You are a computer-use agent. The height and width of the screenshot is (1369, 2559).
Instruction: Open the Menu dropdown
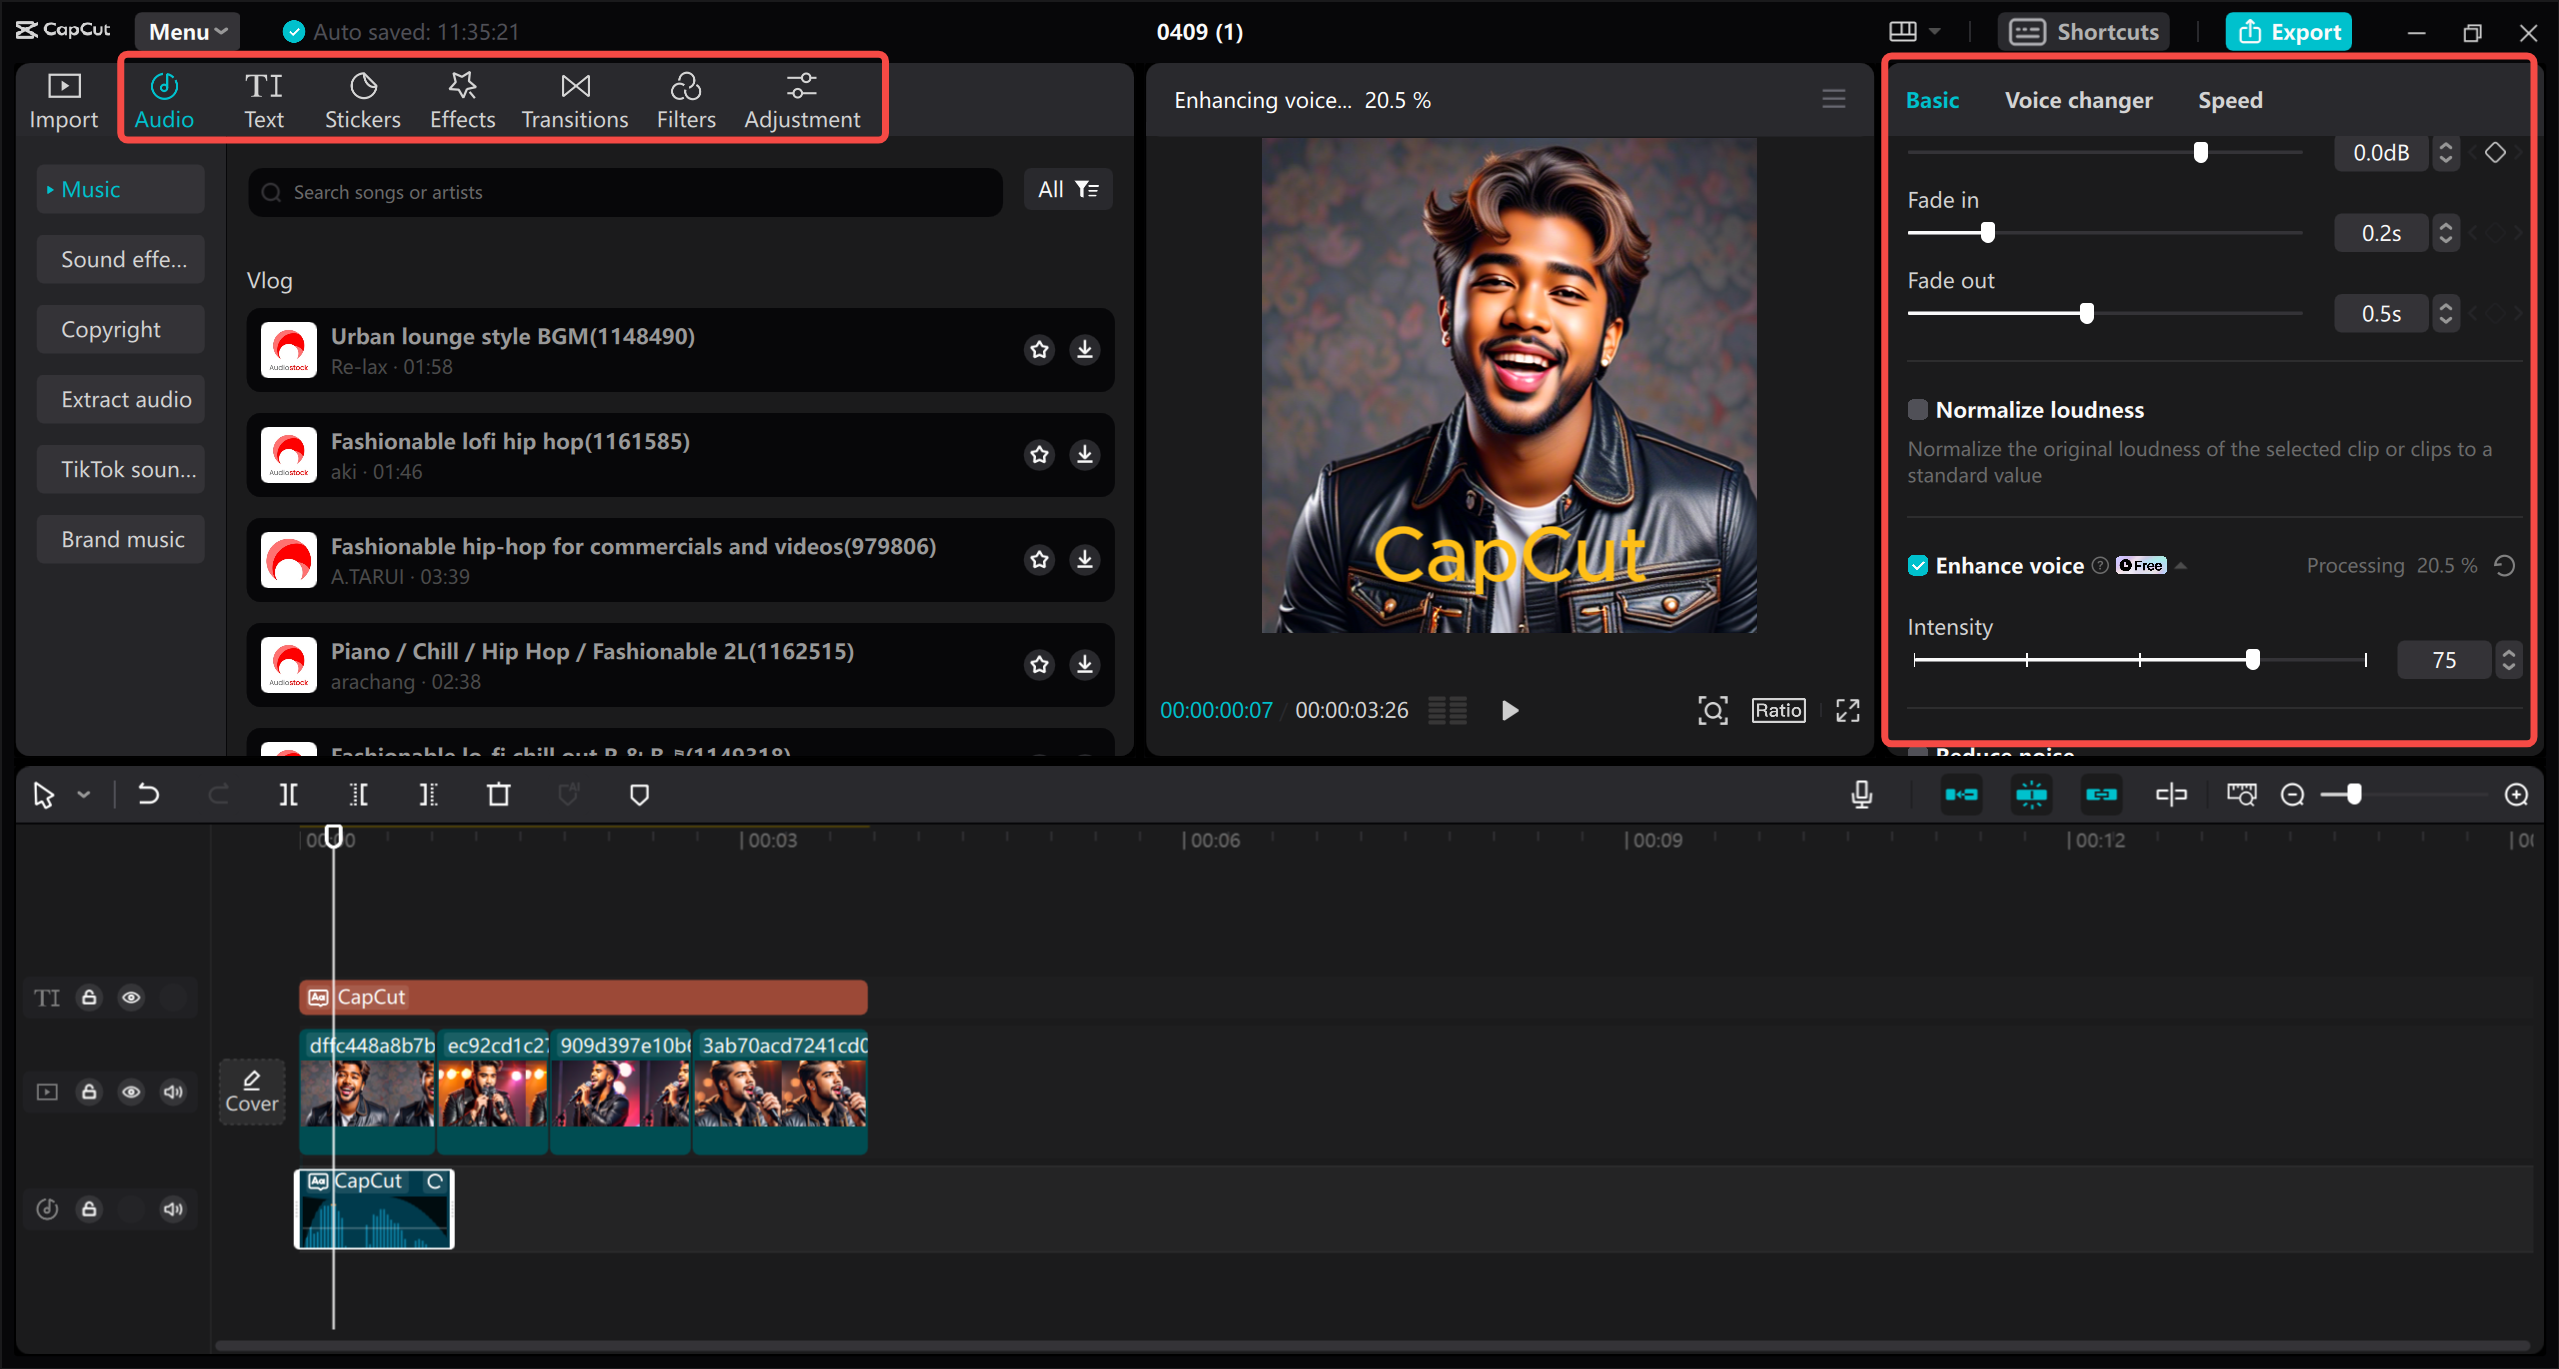point(187,32)
